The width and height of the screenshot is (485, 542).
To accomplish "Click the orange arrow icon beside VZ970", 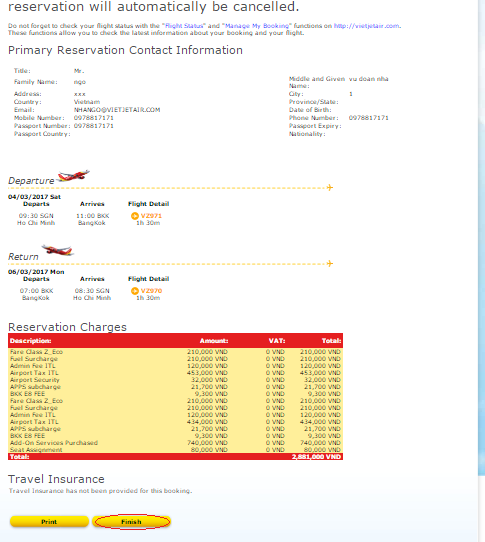I will pos(135,291).
